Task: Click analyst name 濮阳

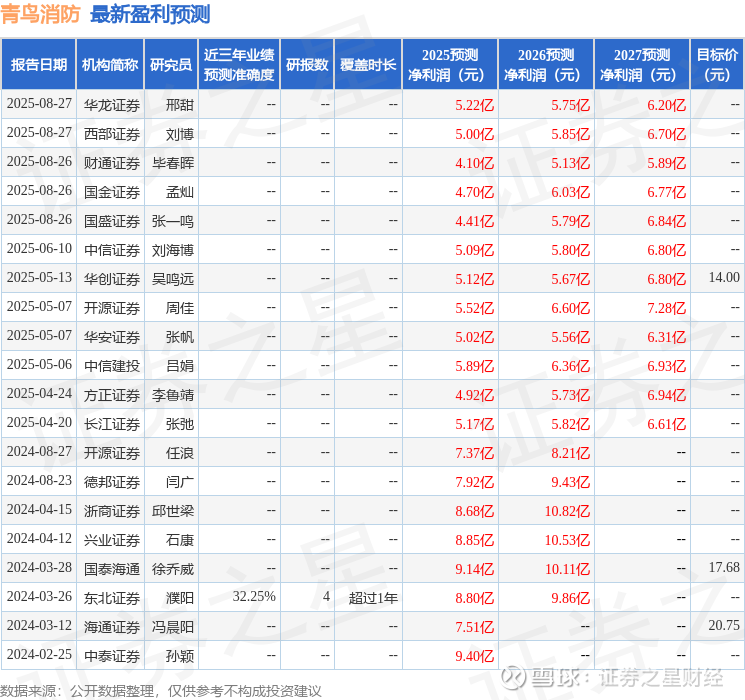Action: click(180, 598)
